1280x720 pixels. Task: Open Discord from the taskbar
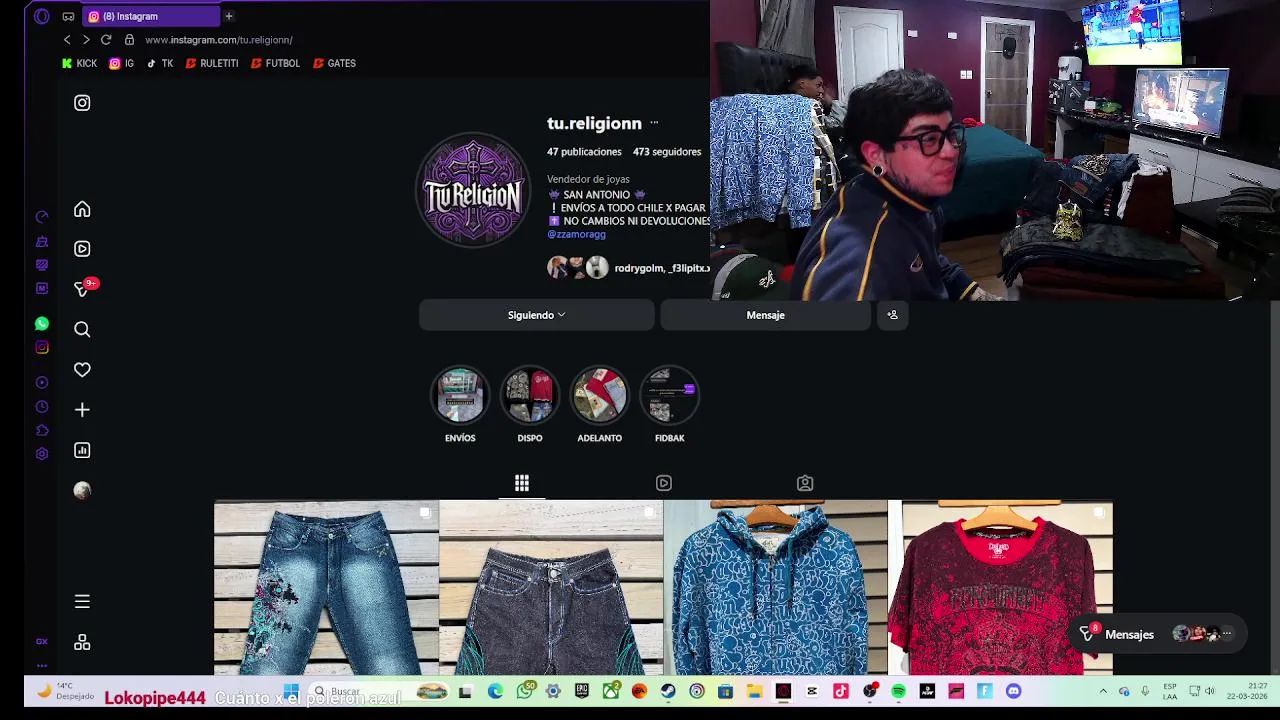[1014, 691]
